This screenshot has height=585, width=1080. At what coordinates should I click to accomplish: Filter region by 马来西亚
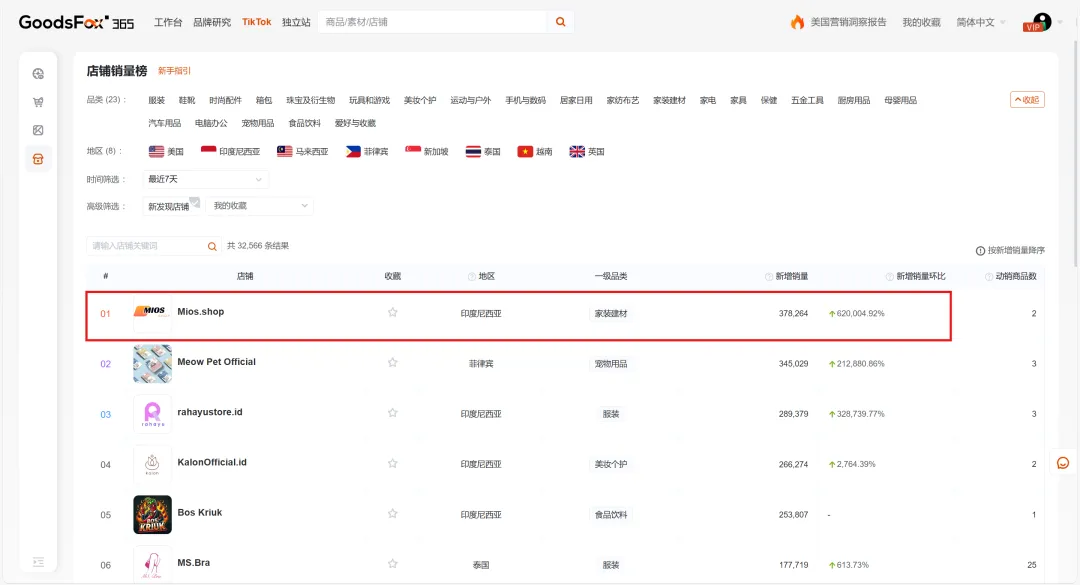302,152
